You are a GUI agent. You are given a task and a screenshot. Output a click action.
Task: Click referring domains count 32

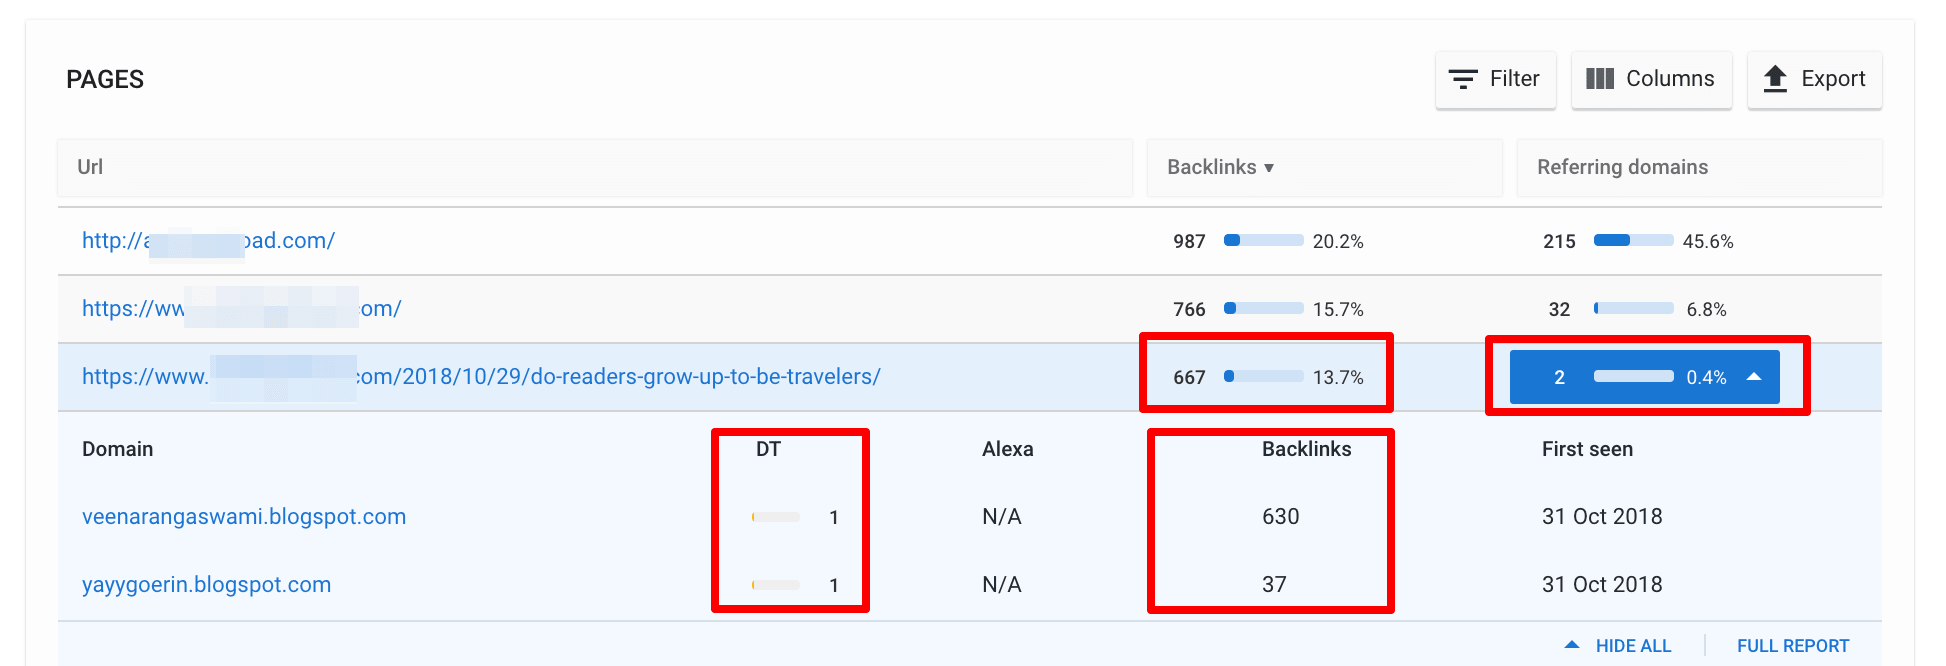(x=1559, y=309)
